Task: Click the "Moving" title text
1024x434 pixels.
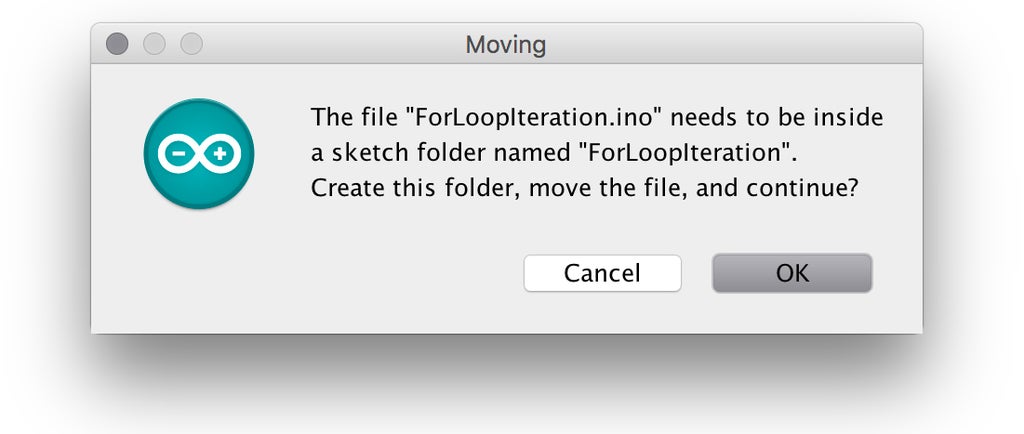Action: point(505,45)
